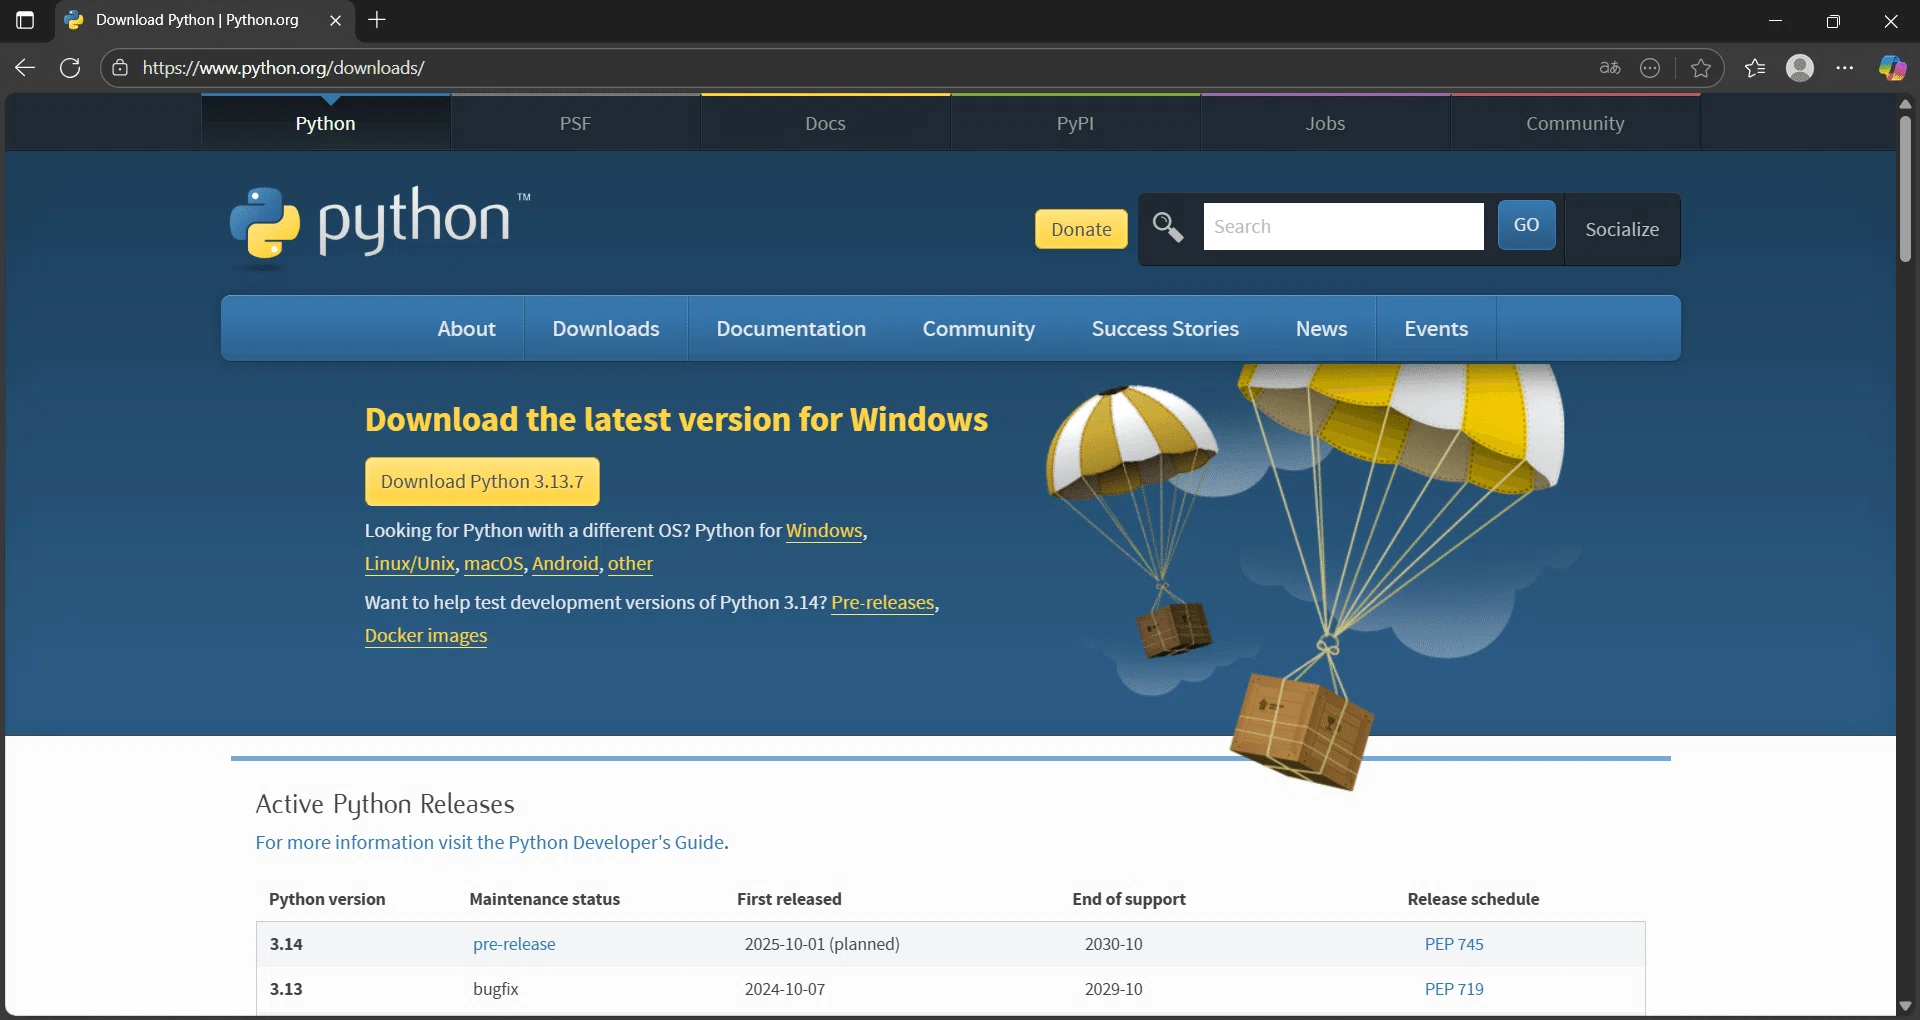The width and height of the screenshot is (1920, 1020).
Task: Click the python logo
Action: [380, 225]
